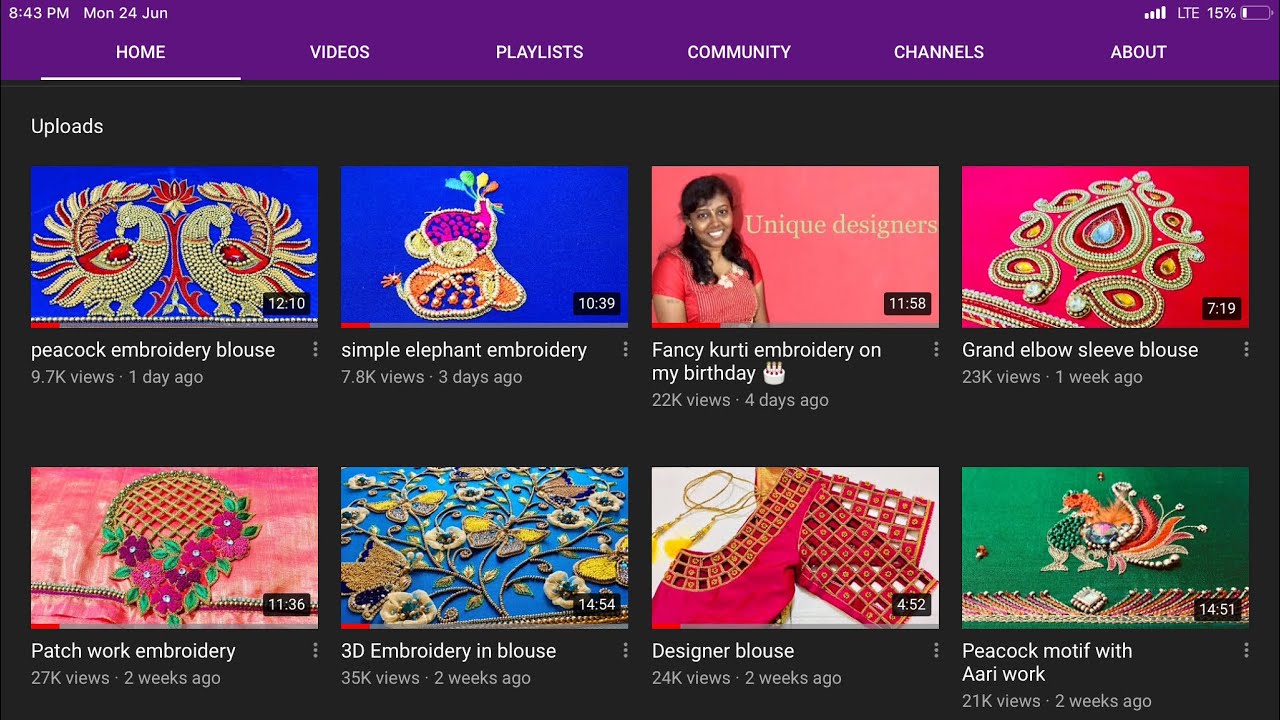The image size is (1280, 720).
Task: Click '24K views · 2 weeks ago' text
Action: pos(747,678)
